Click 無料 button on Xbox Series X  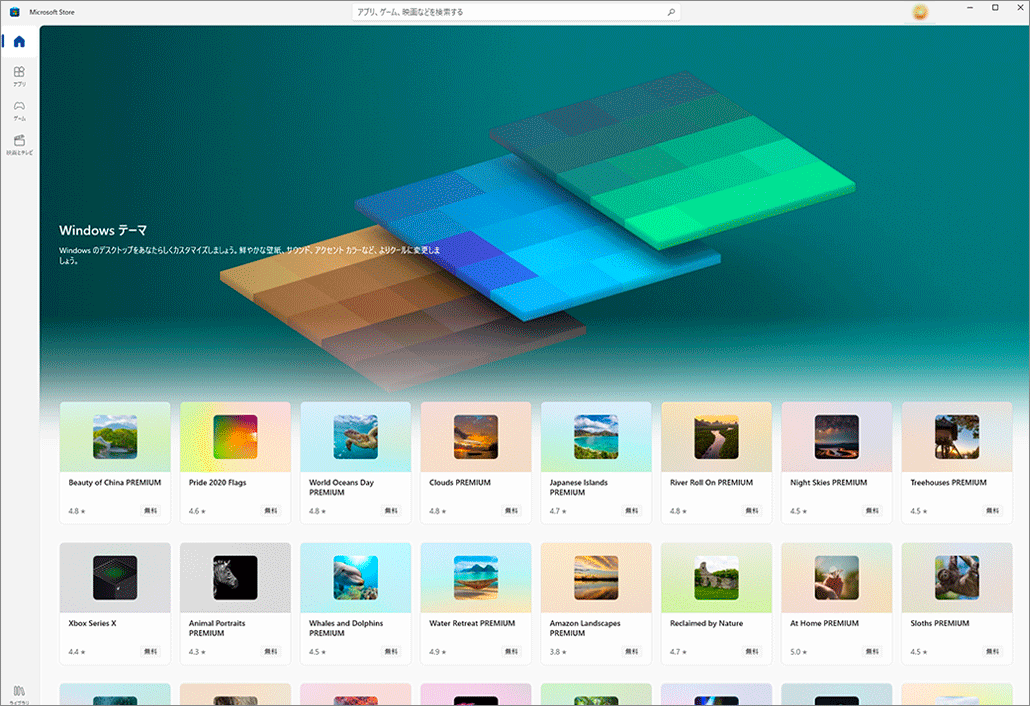(x=150, y=651)
